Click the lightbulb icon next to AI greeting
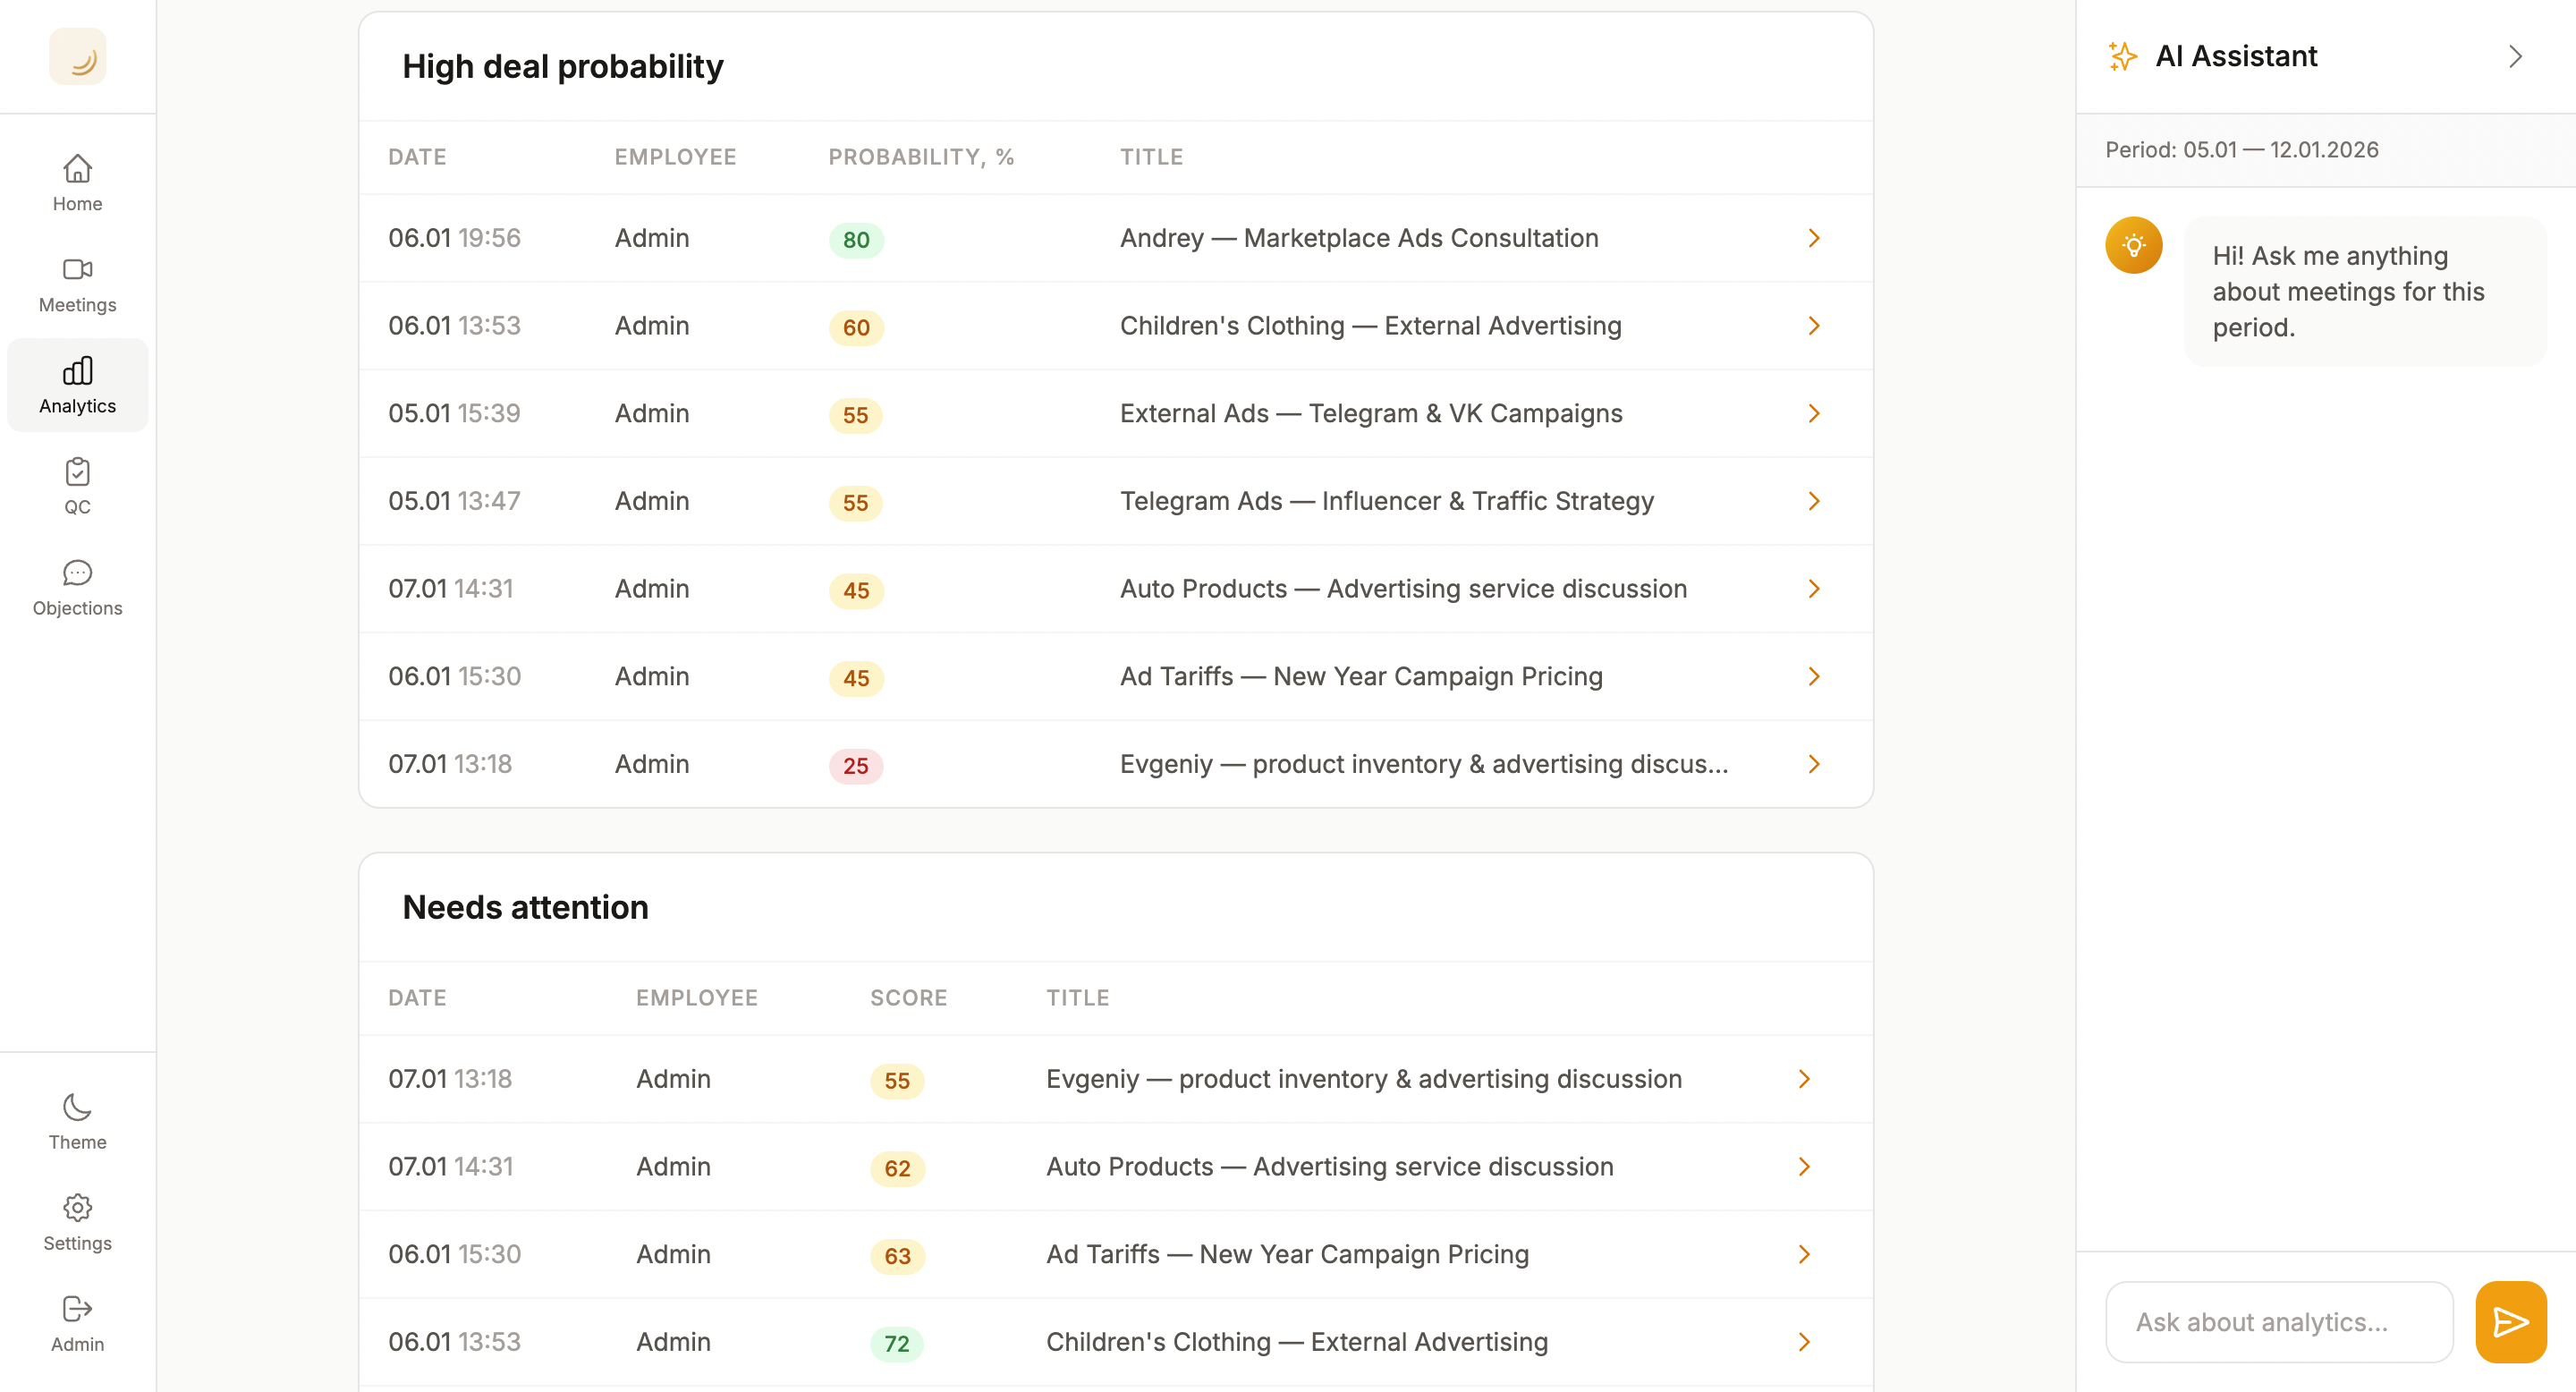This screenshot has width=2576, height=1392. (x=2134, y=245)
